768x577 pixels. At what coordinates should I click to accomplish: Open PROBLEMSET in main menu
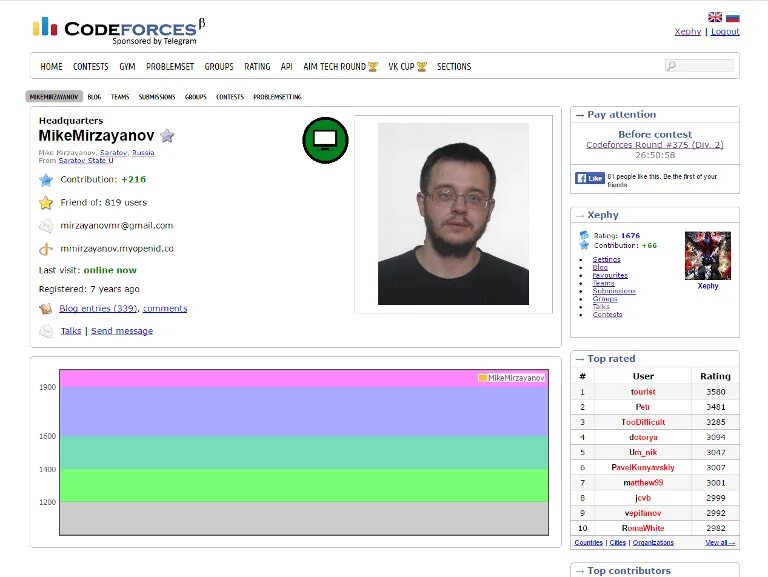pos(170,67)
